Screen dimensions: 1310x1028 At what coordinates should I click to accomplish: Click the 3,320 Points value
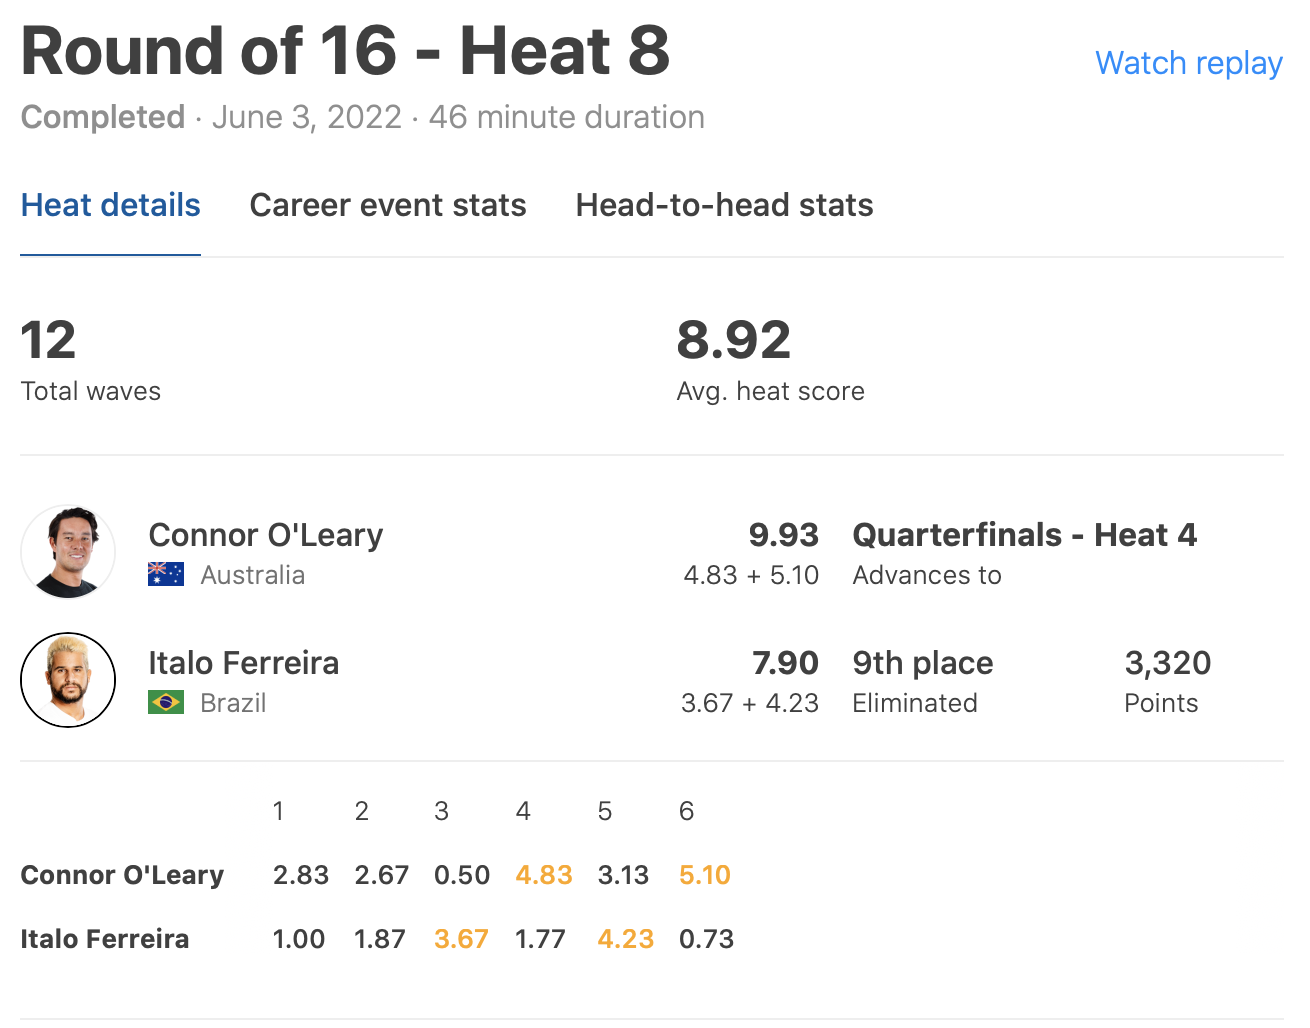pyautogui.click(x=1167, y=663)
